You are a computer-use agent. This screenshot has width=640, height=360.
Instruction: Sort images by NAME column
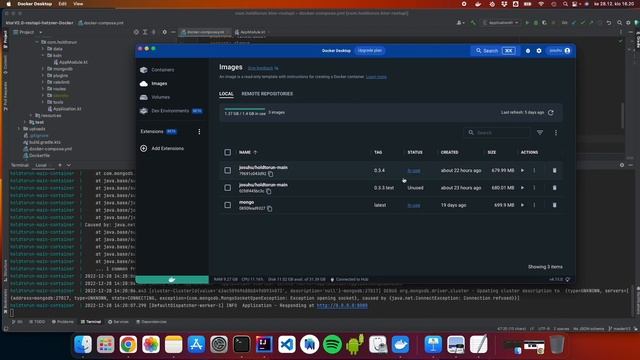(x=248, y=152)
